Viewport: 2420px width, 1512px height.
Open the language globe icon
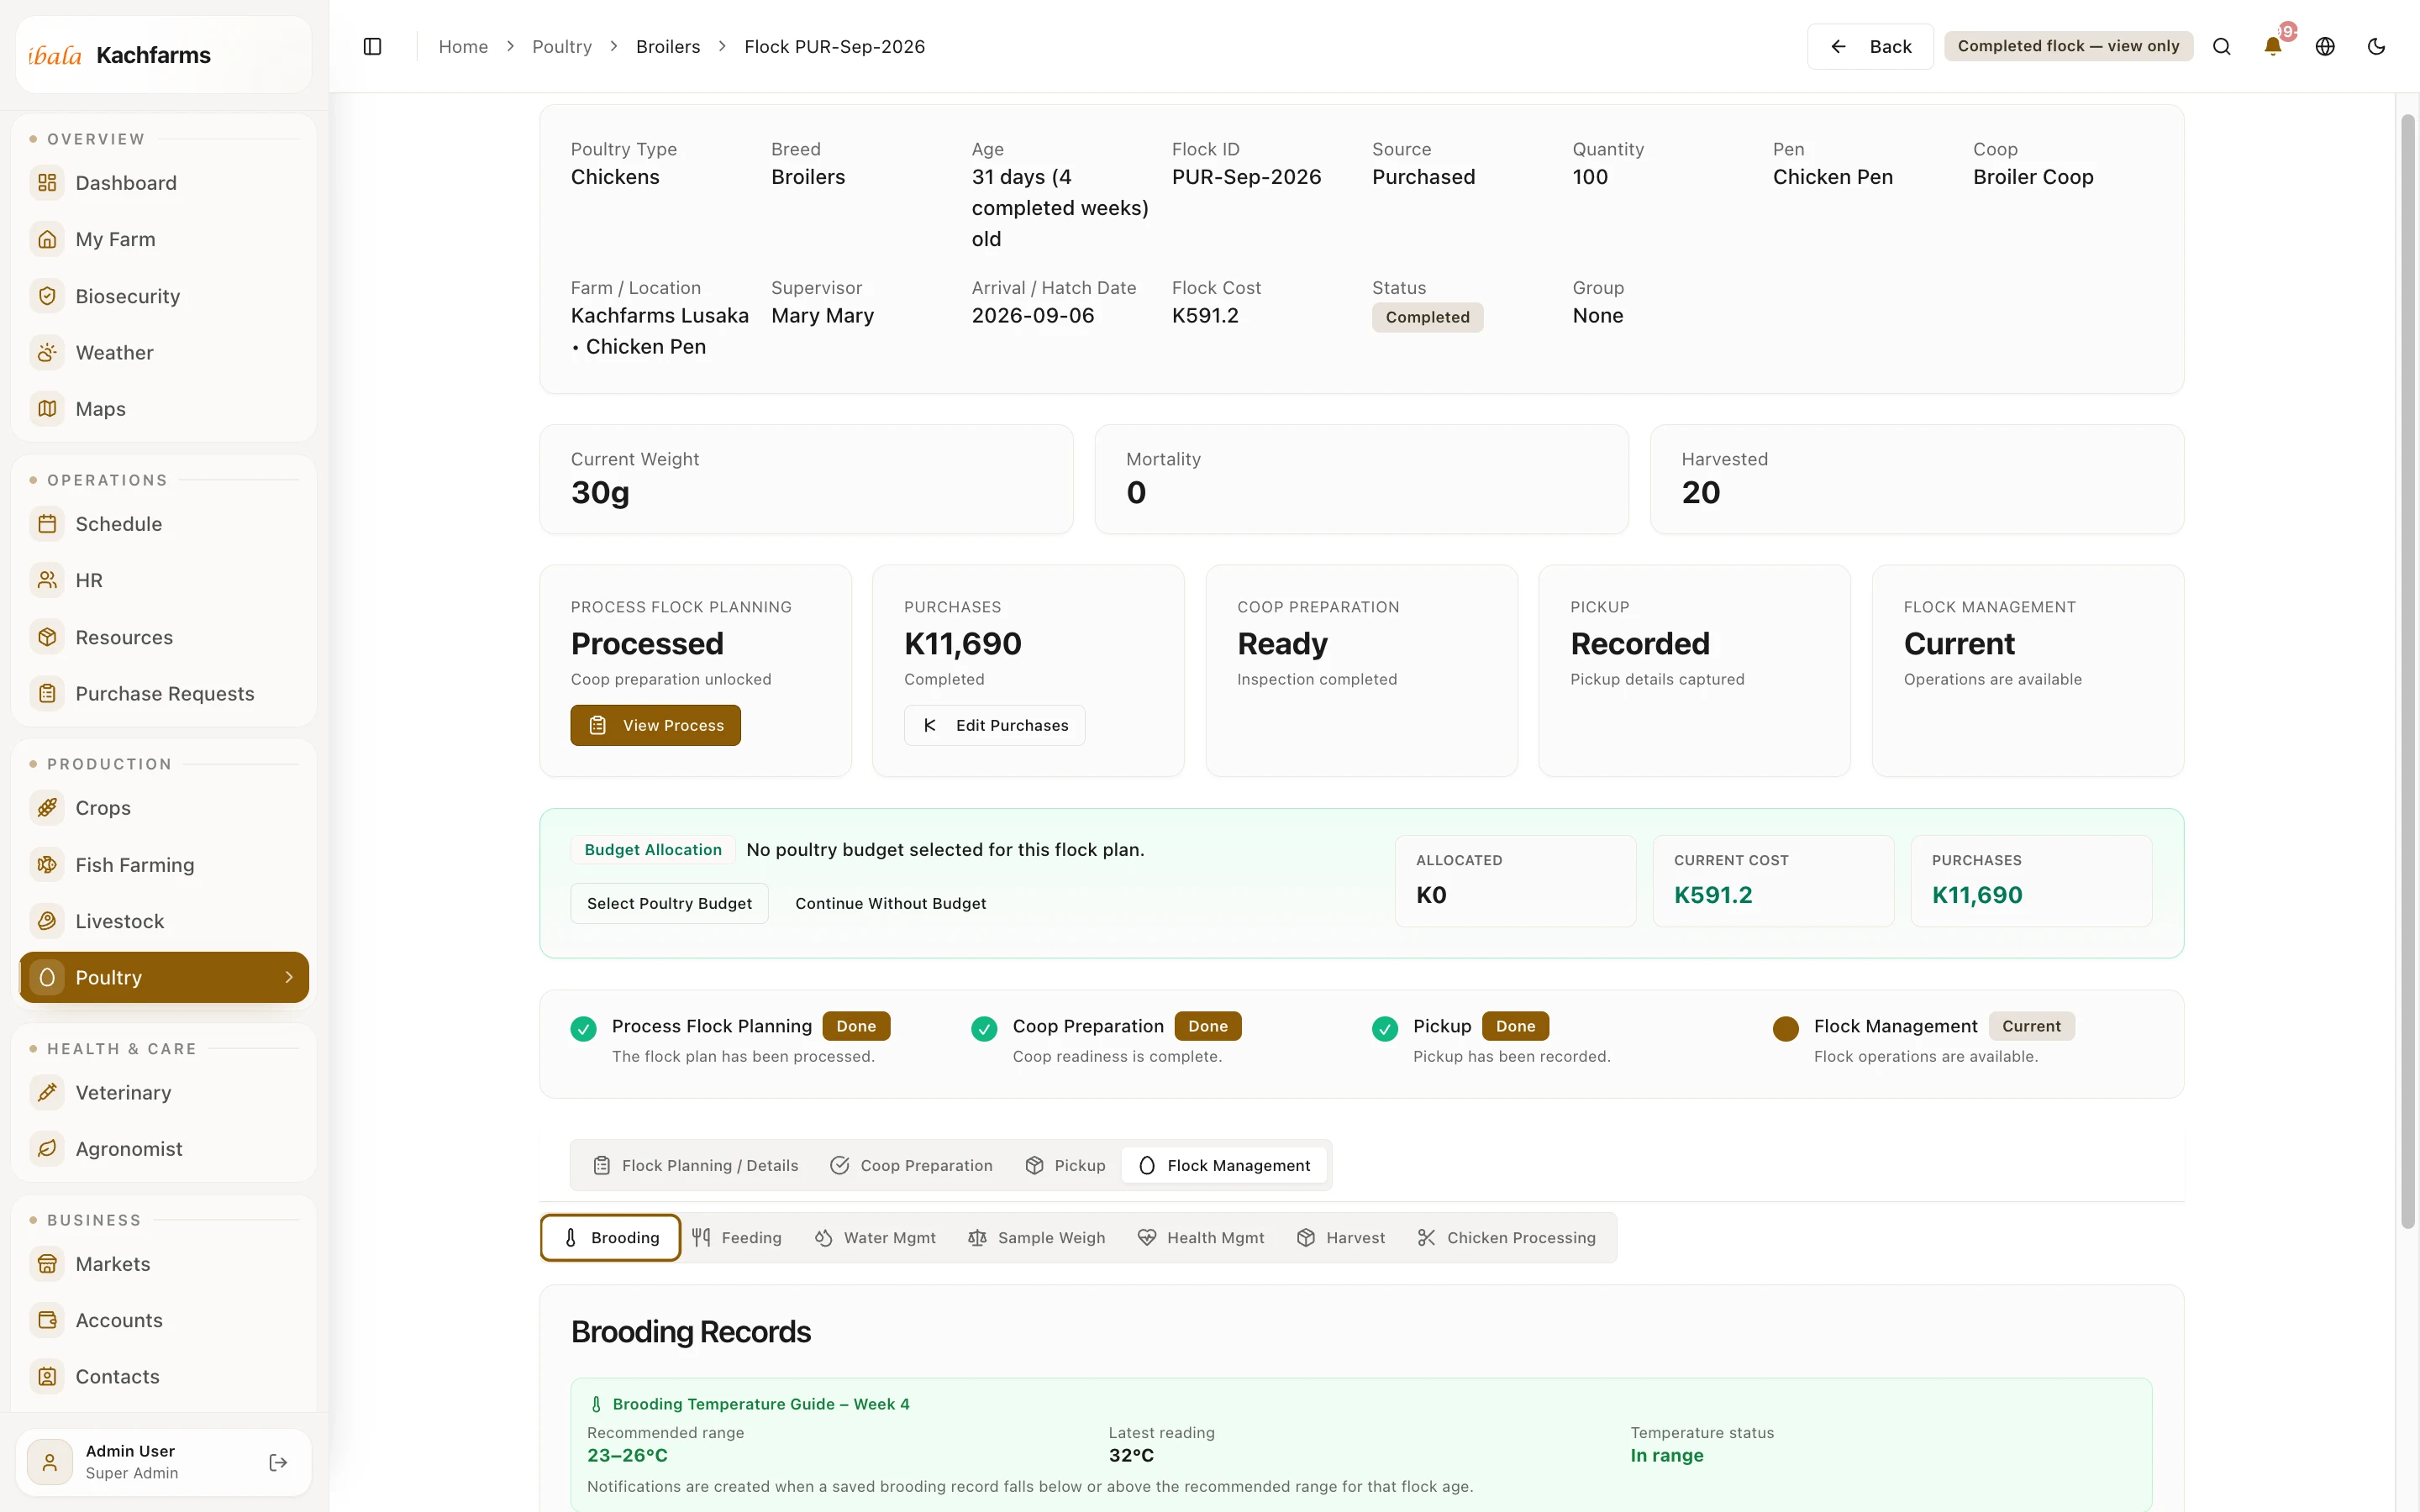click(x=2325, y=47)
